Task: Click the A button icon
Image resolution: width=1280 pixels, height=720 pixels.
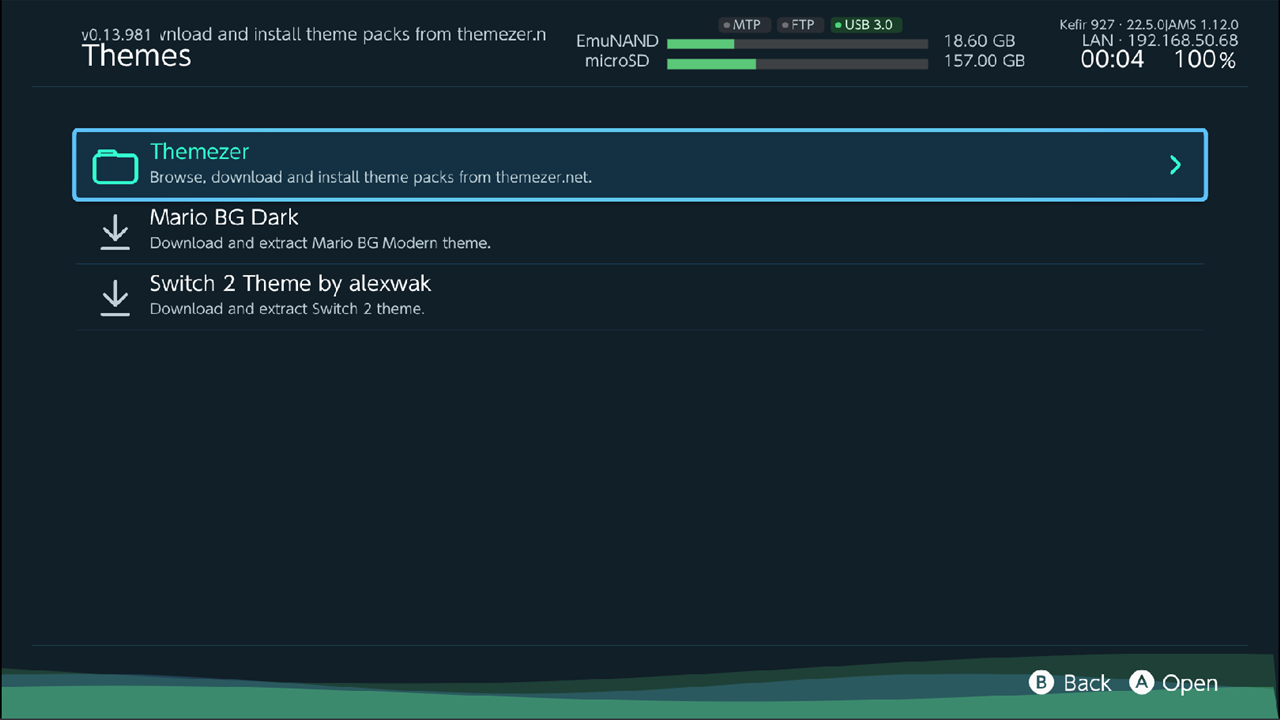Action: click(1141, 682)
